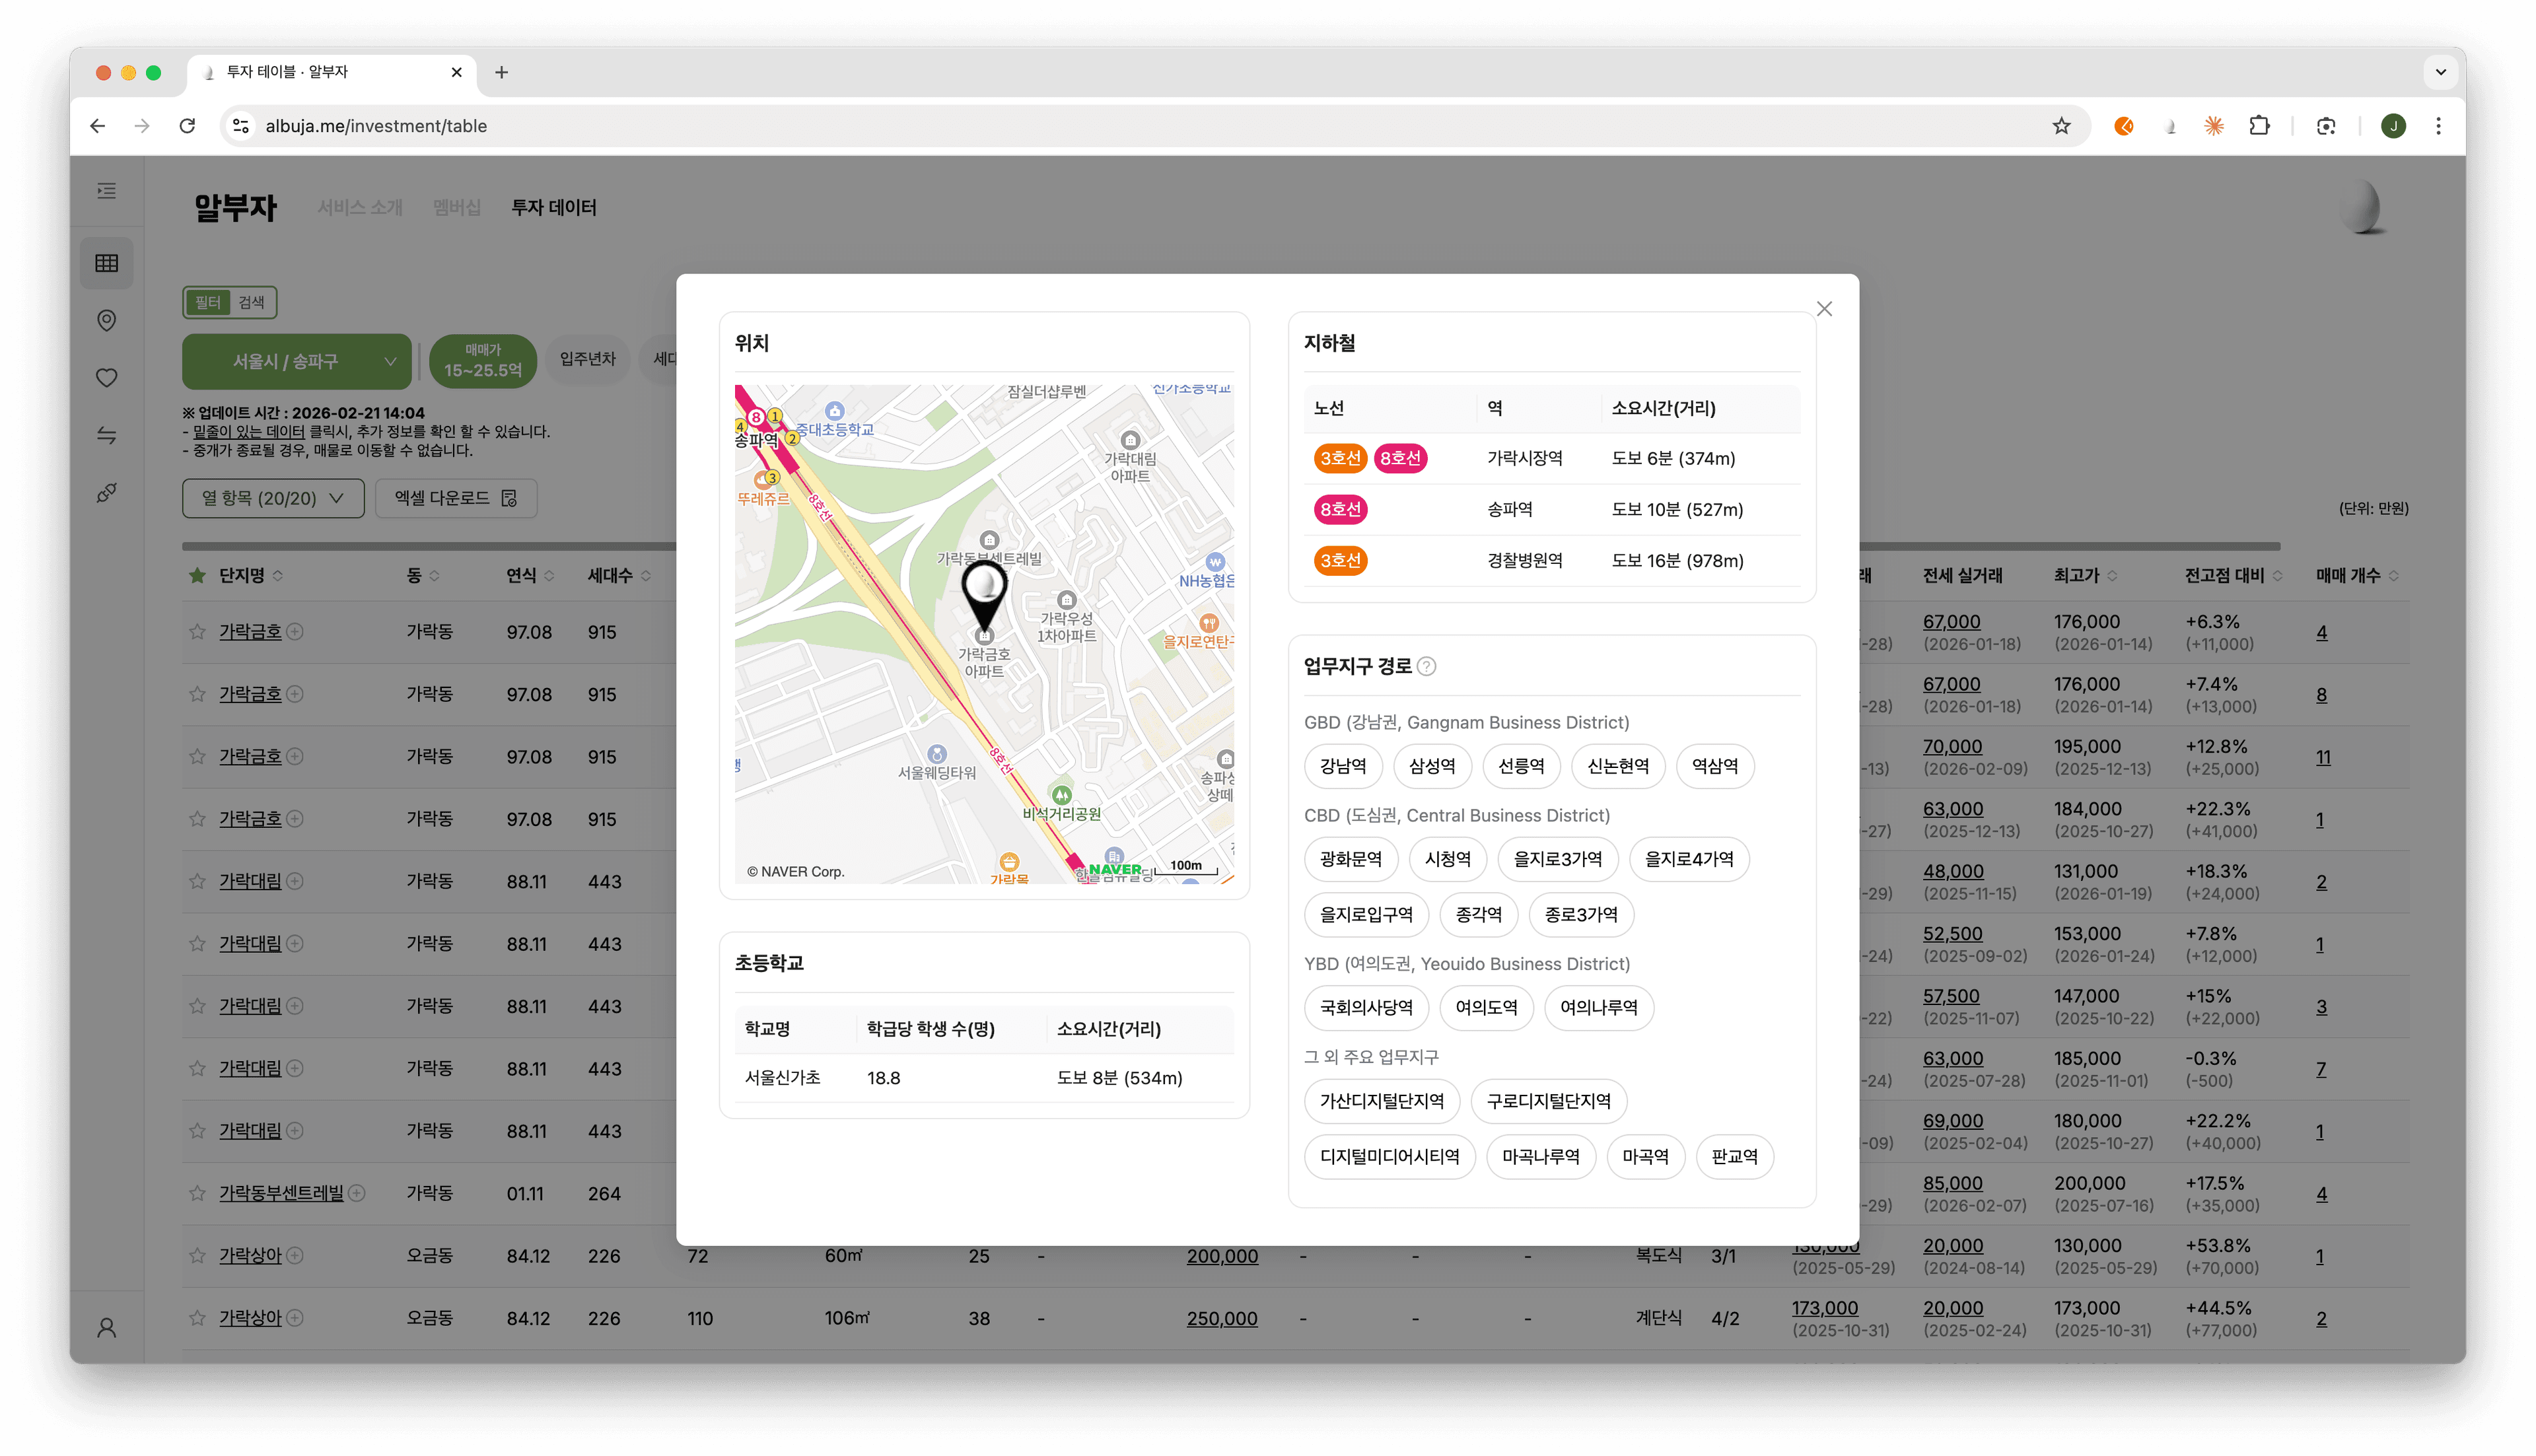Open the user profile sidebar icon
This screenshot has width=2536, height=1456.
point(107,1327)
